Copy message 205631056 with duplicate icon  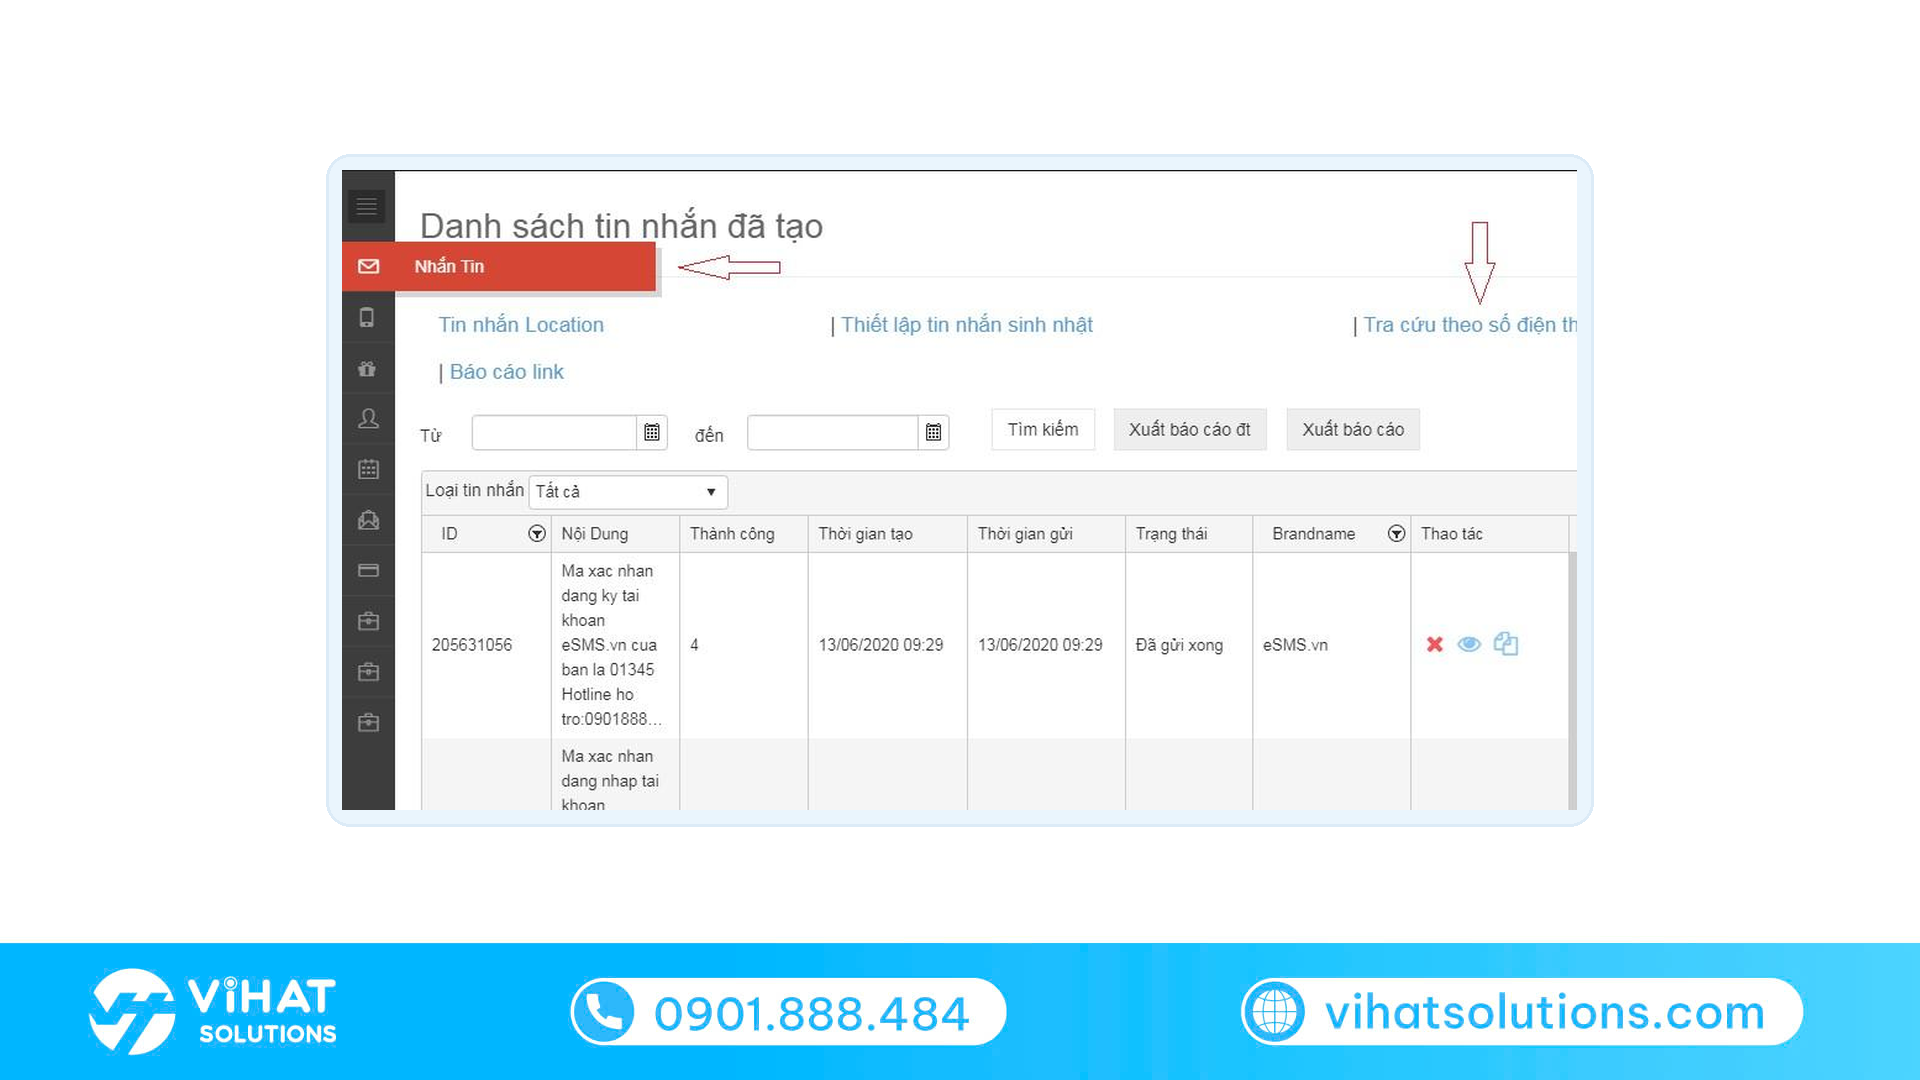click(x=1506, y=644)
